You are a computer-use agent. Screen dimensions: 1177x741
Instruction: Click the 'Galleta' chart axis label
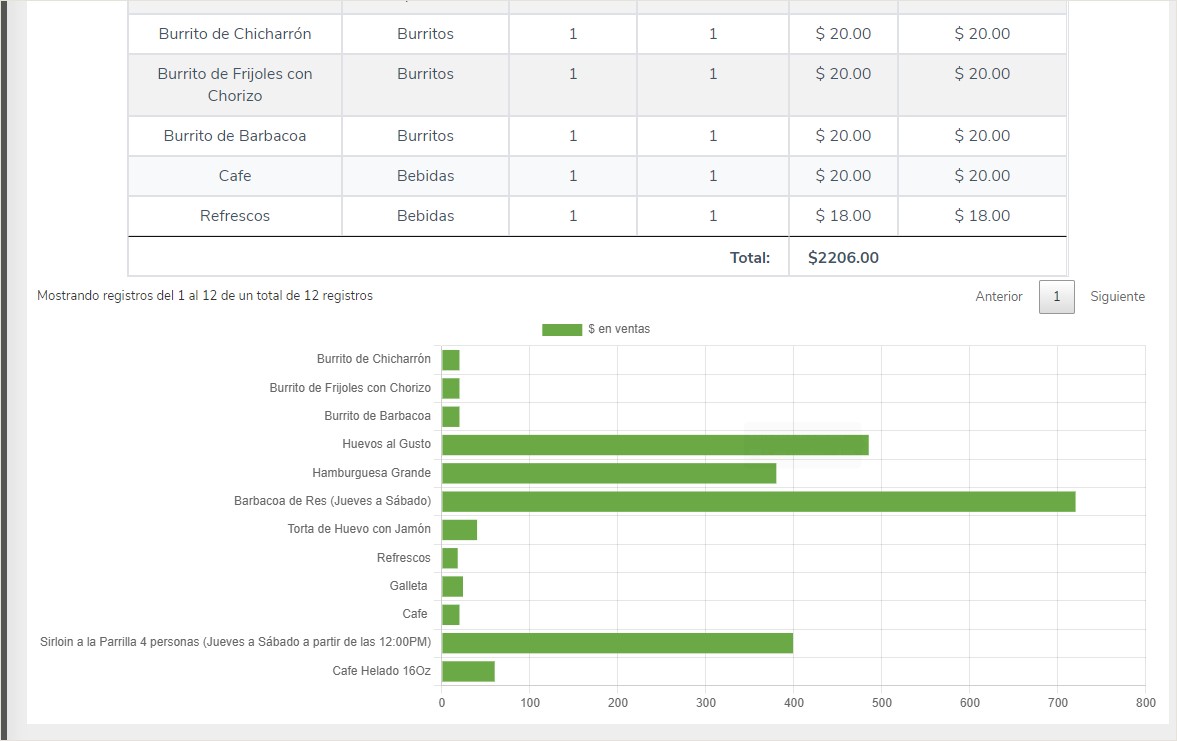click(408, 586)
